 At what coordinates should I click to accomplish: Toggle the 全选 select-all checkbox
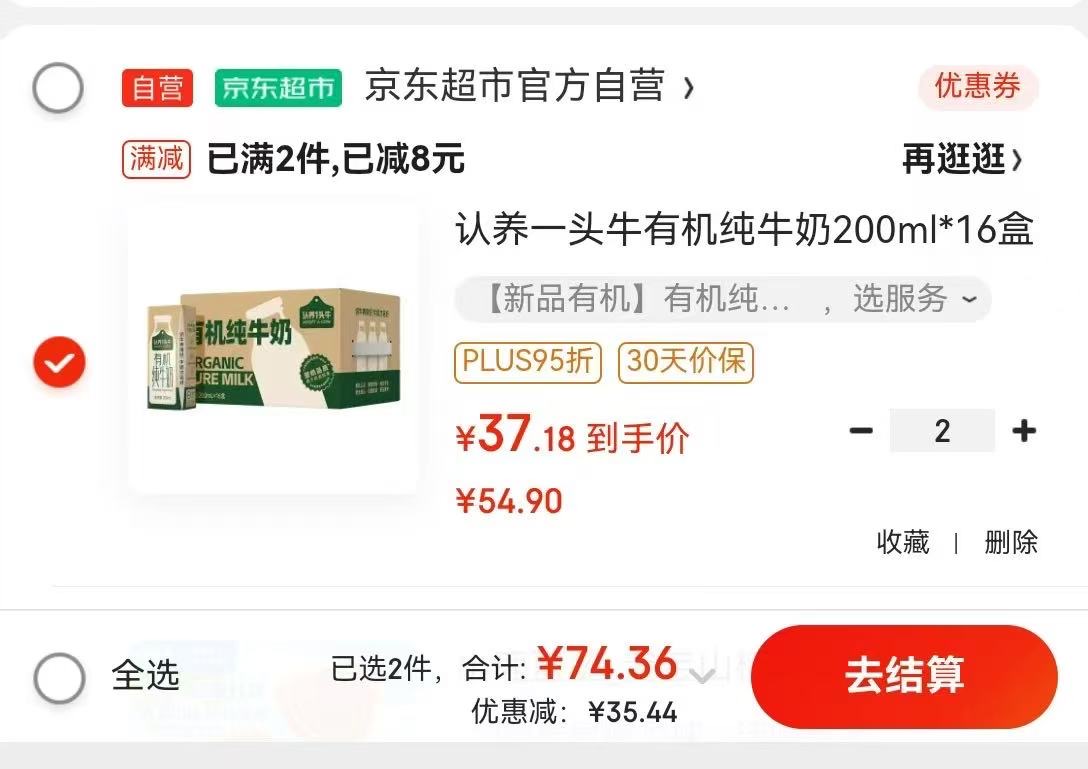click(60, 677)
